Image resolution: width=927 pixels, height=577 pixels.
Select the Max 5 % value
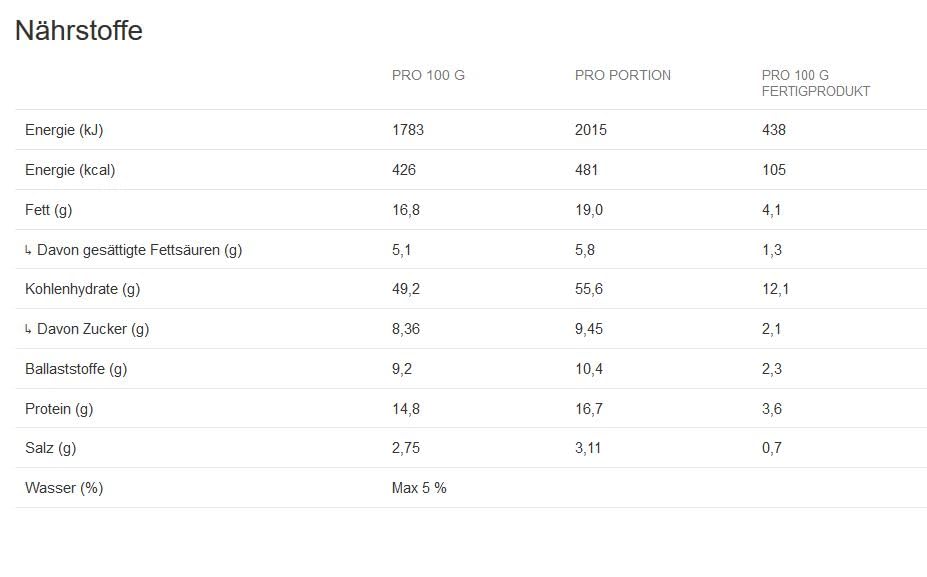419,488
